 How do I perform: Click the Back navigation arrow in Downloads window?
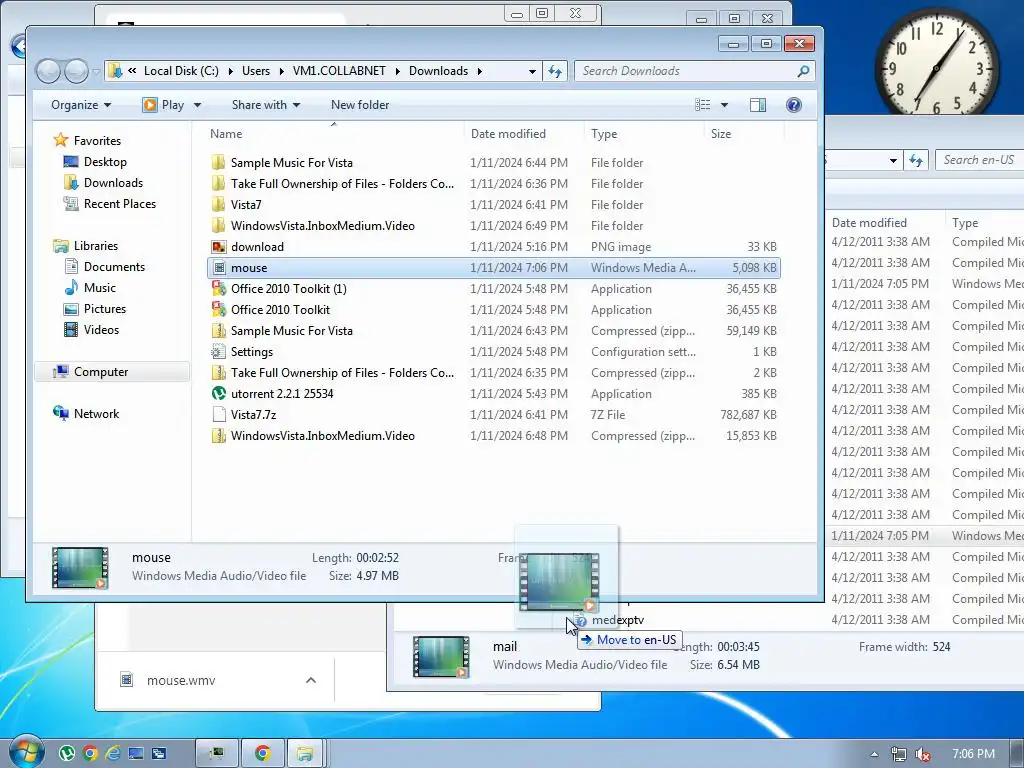[x=48, y=71]
